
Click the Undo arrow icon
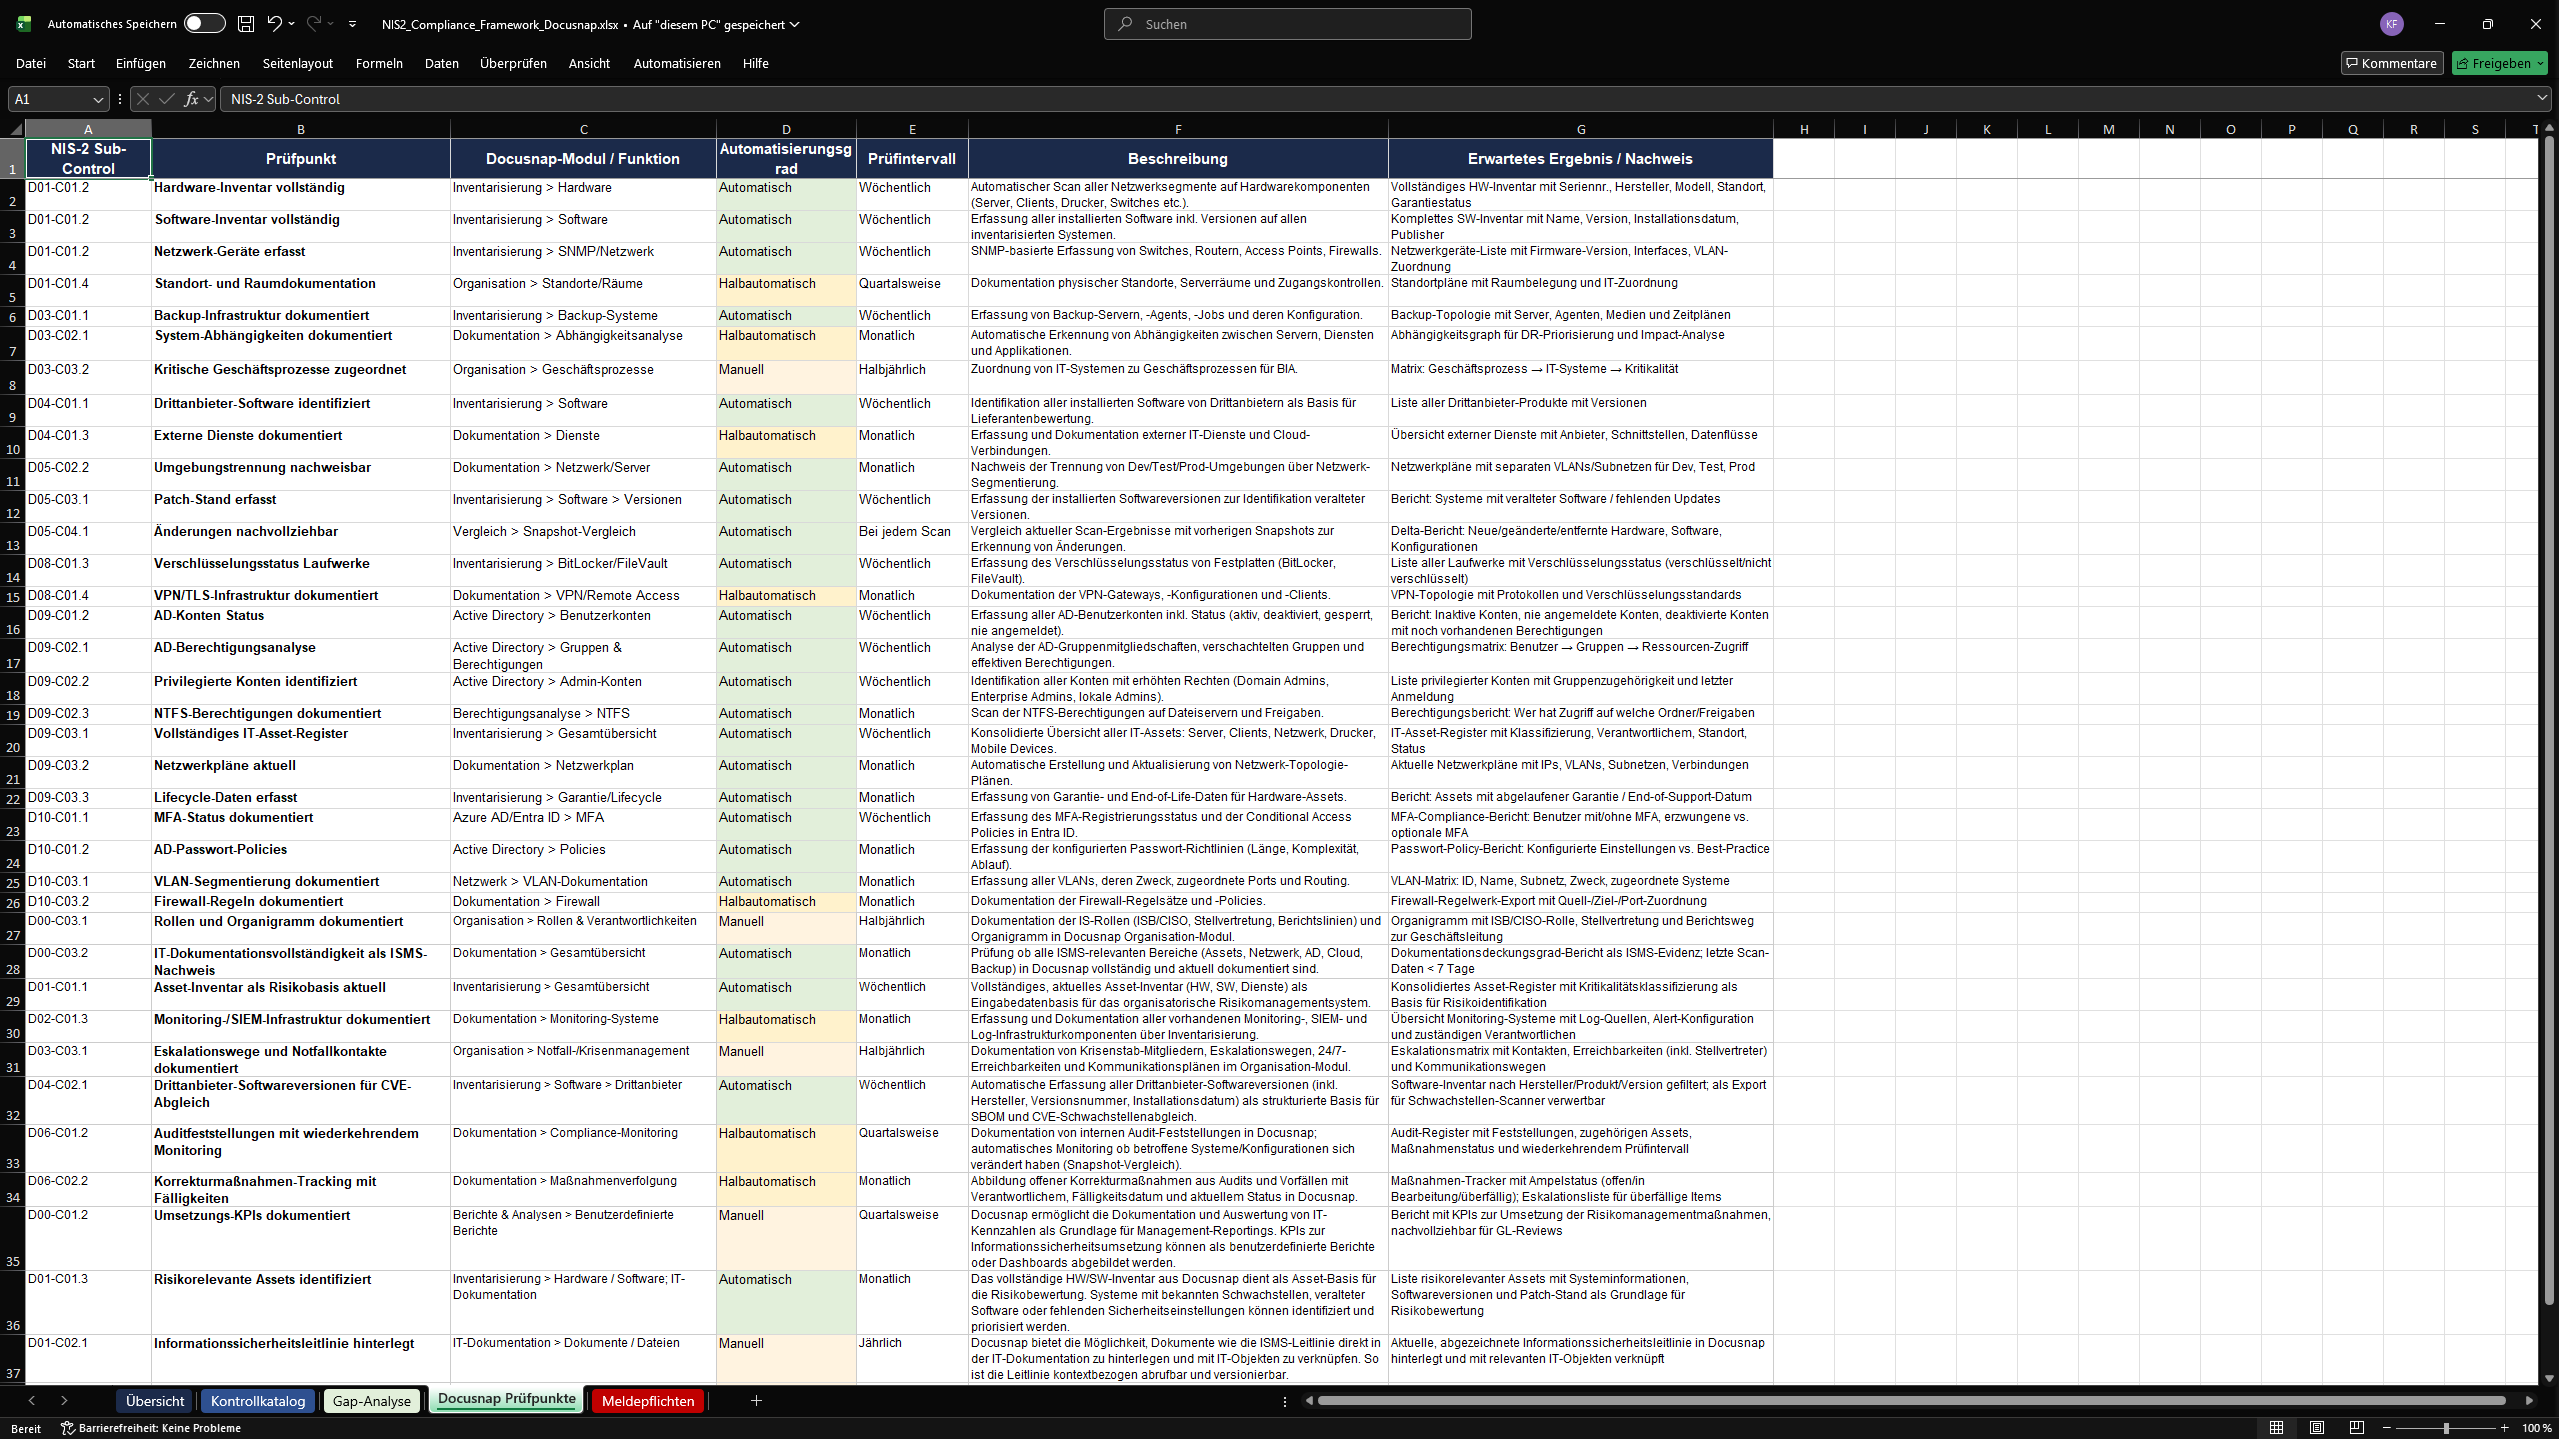coord(273,23)
